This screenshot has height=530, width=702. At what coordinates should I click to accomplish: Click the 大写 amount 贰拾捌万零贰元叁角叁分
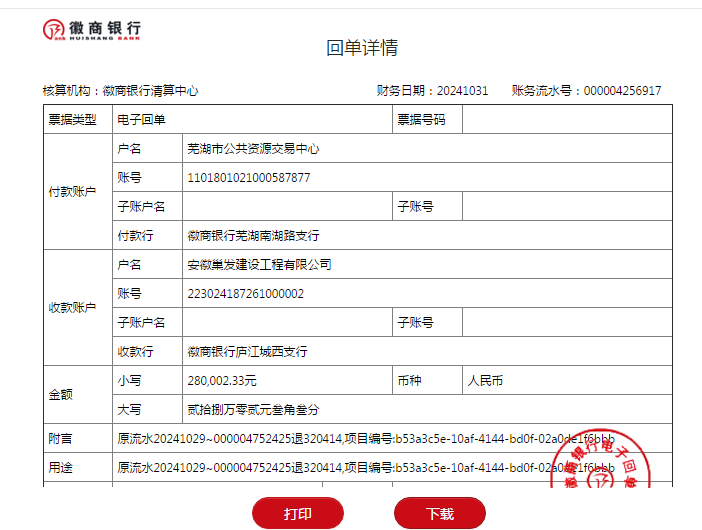coord(247,410)
